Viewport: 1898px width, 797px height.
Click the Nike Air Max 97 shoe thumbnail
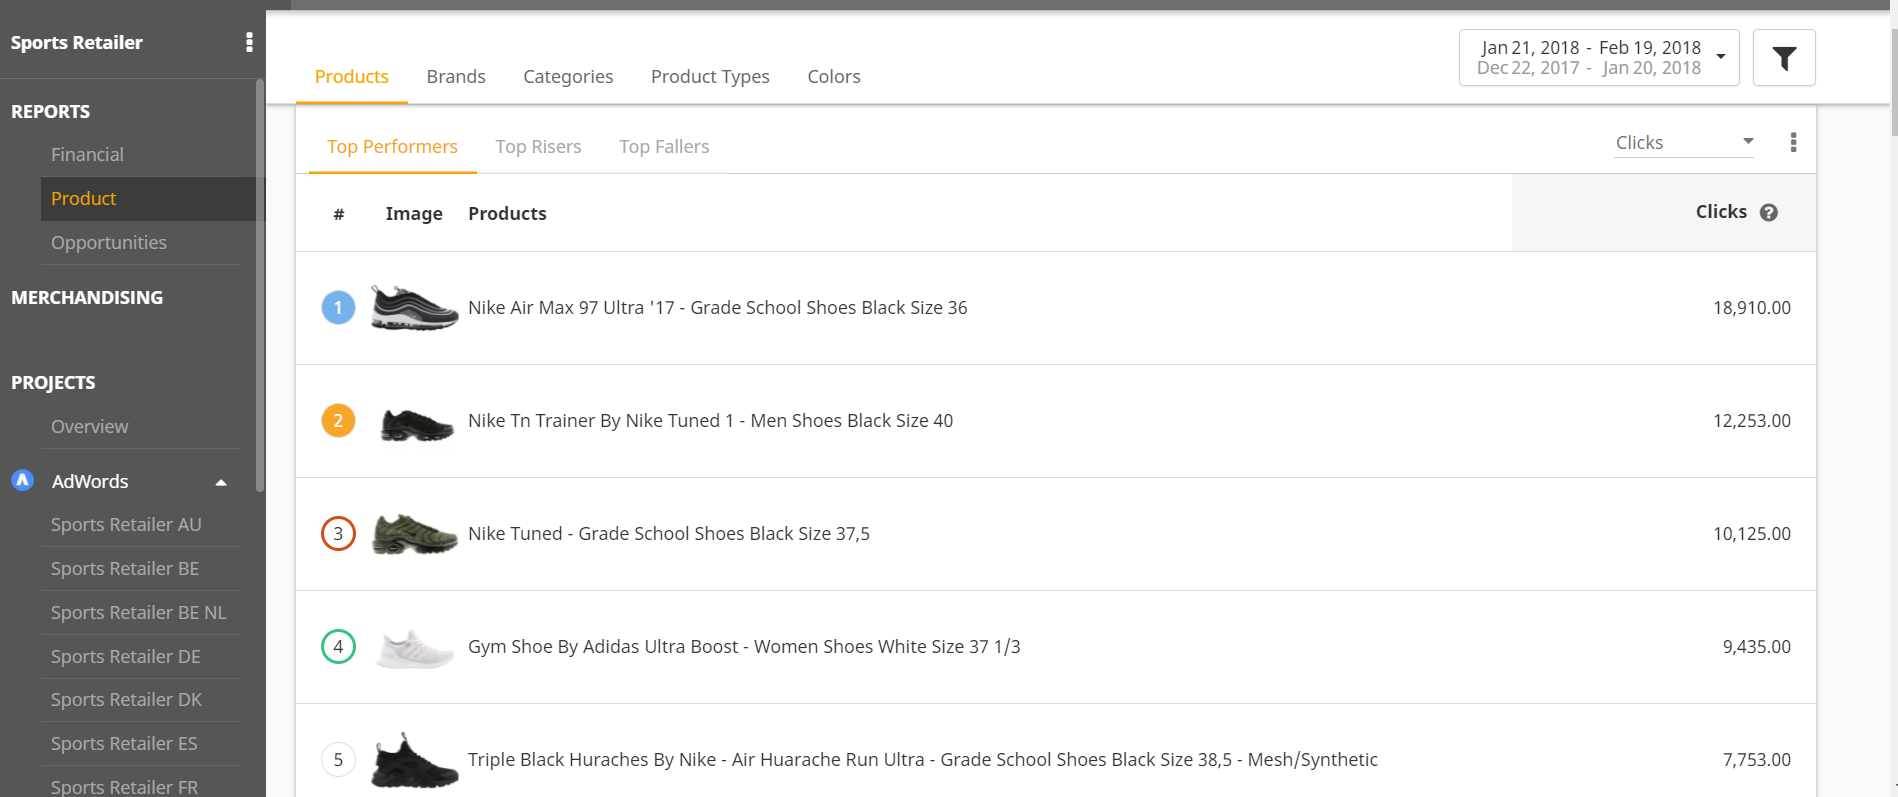414,308
